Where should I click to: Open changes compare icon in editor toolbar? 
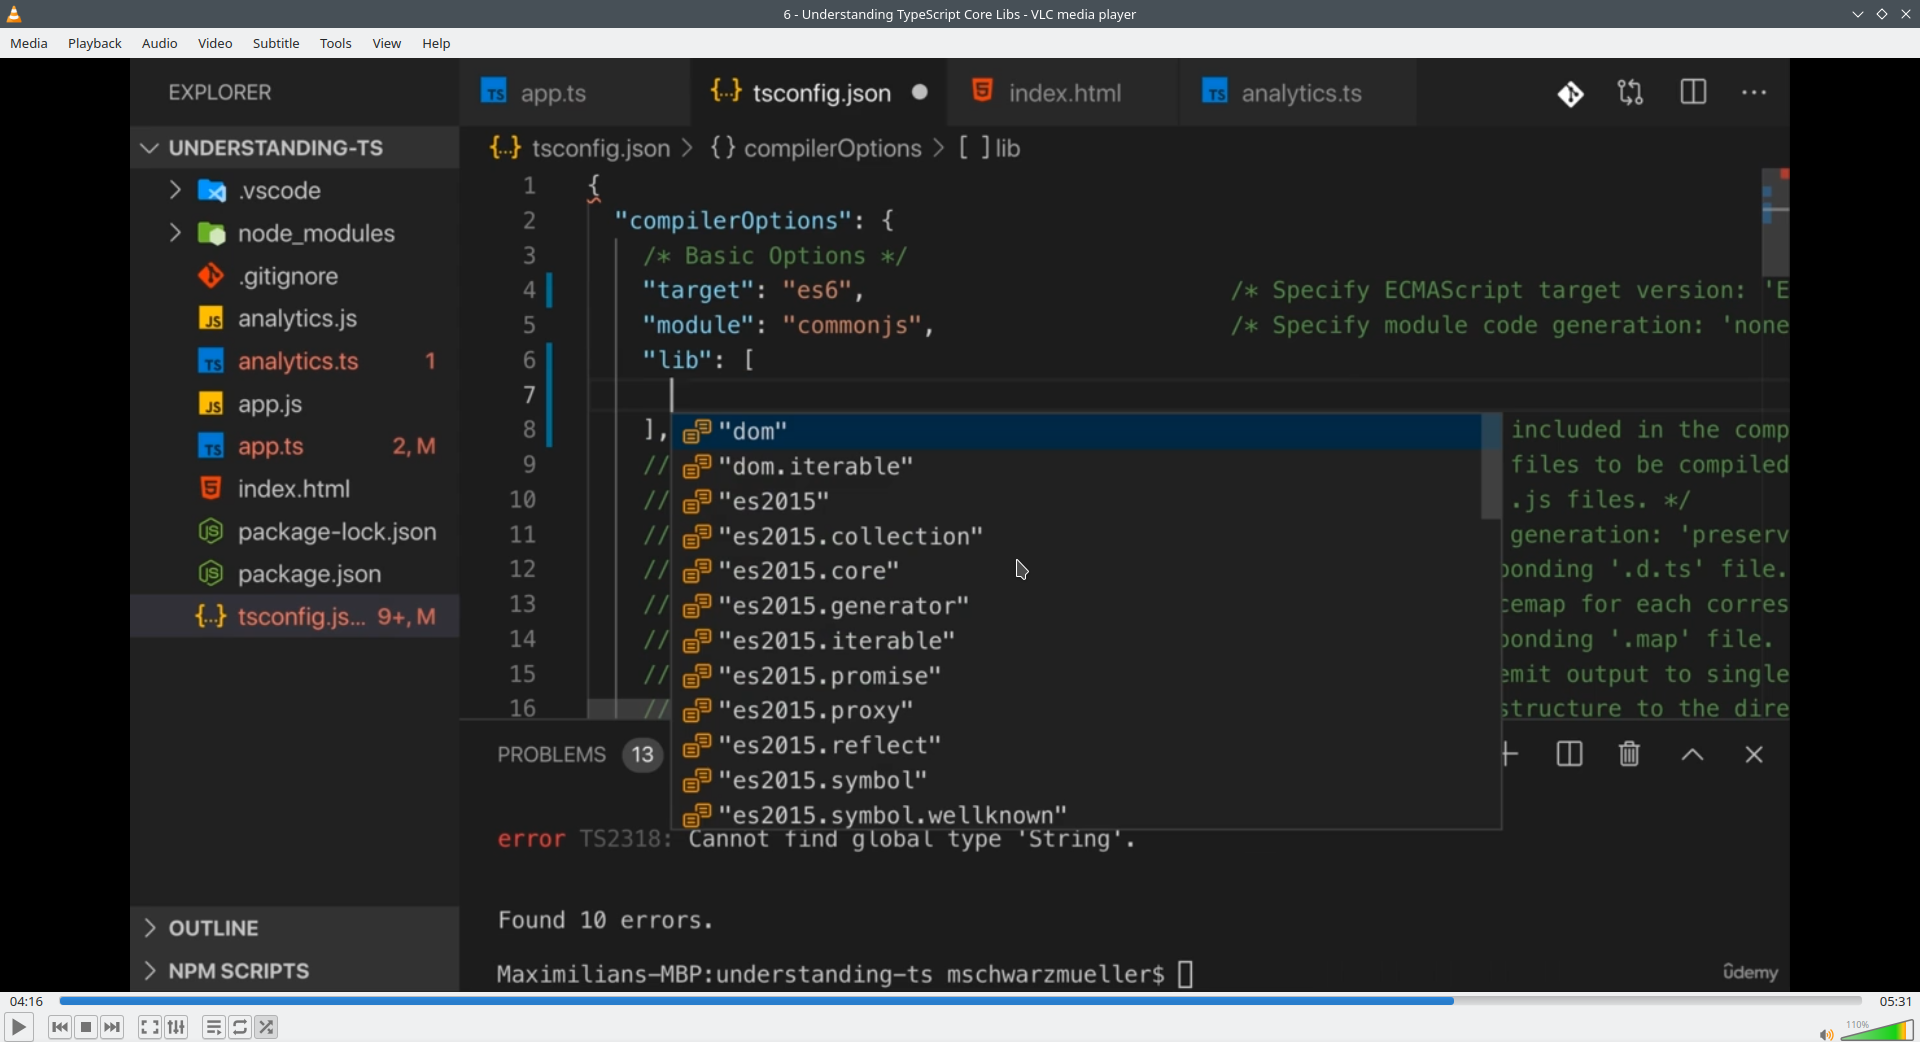click(1631, 93)
